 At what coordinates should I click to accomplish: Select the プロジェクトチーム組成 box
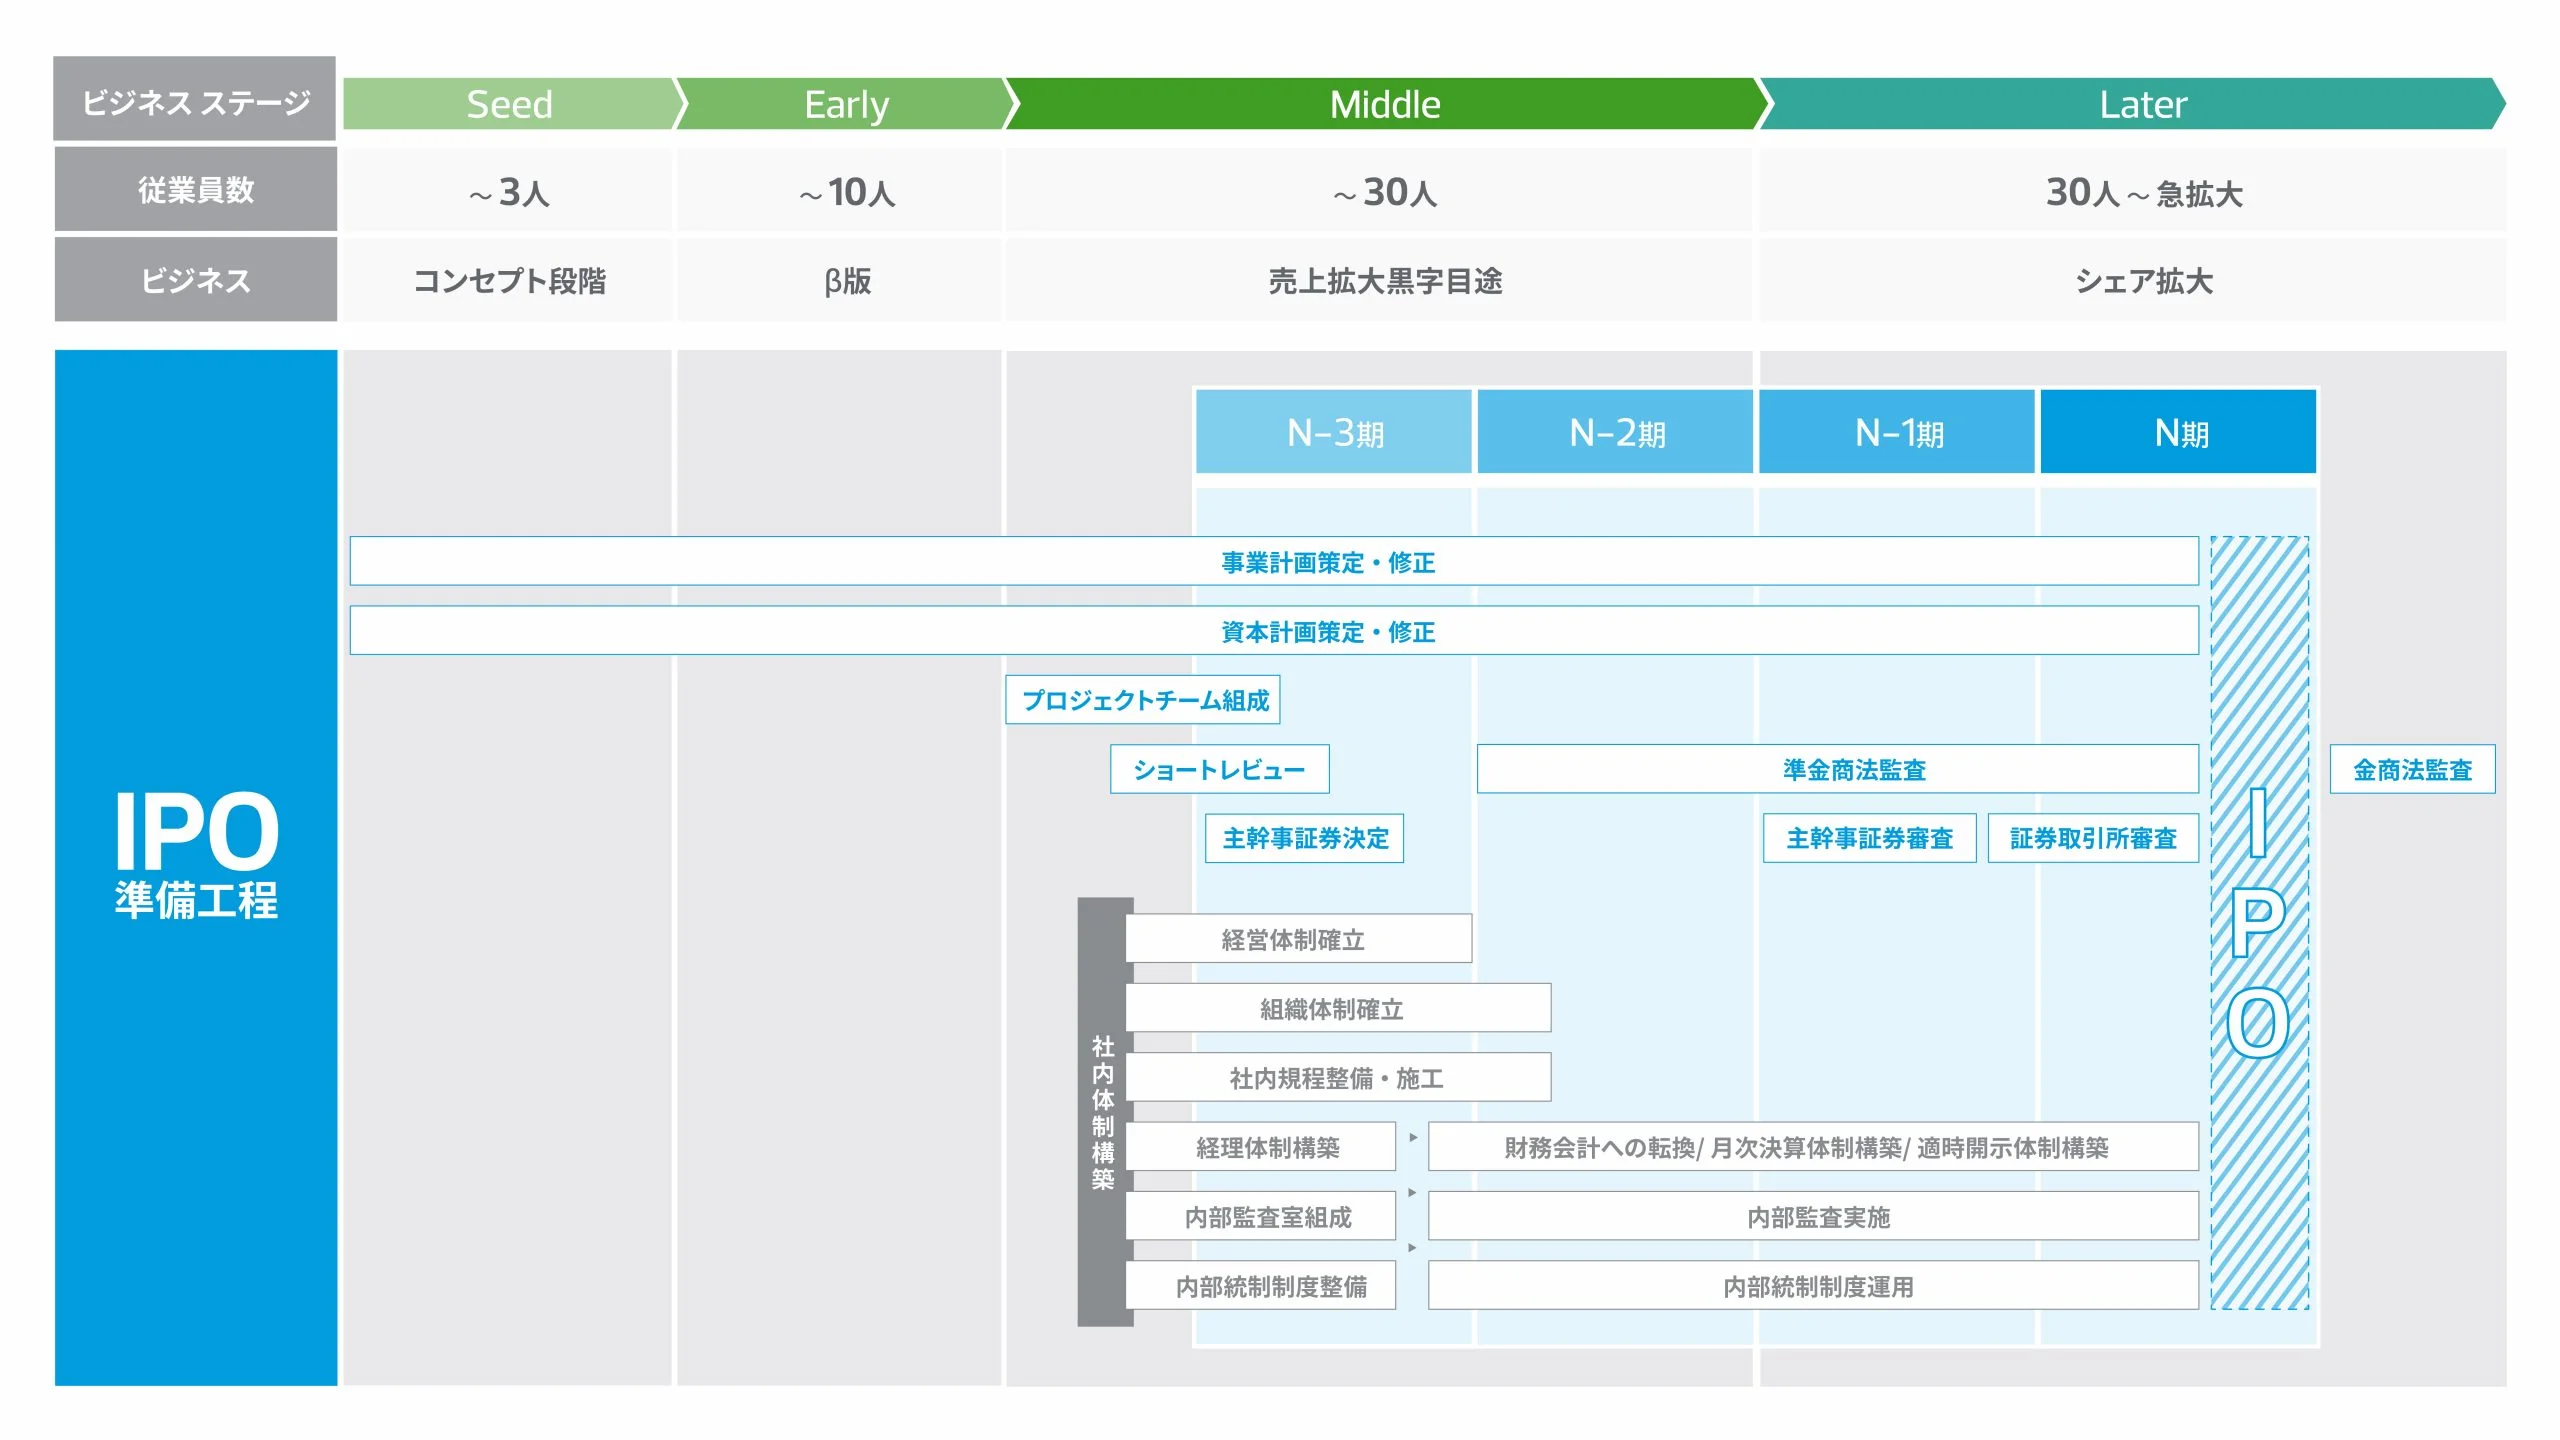pyautogui.click(x=1143, y=700)
